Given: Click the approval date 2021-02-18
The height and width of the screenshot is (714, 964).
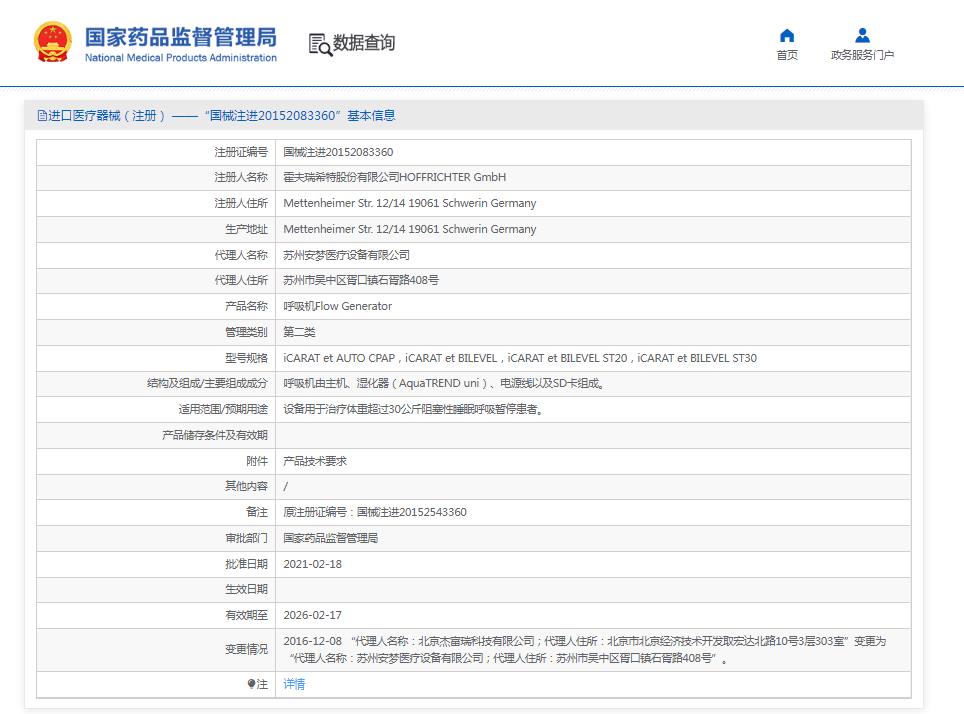Looking at the screenshot, I should coord(312,564).
